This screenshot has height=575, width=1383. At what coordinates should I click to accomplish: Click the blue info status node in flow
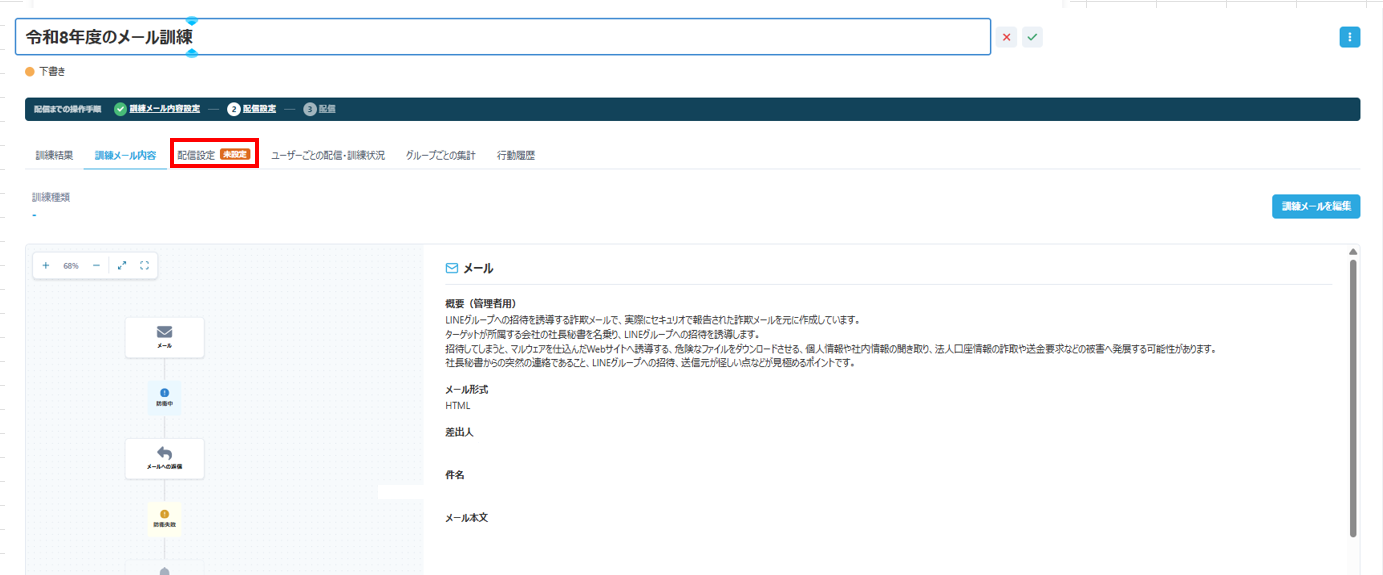165,397
